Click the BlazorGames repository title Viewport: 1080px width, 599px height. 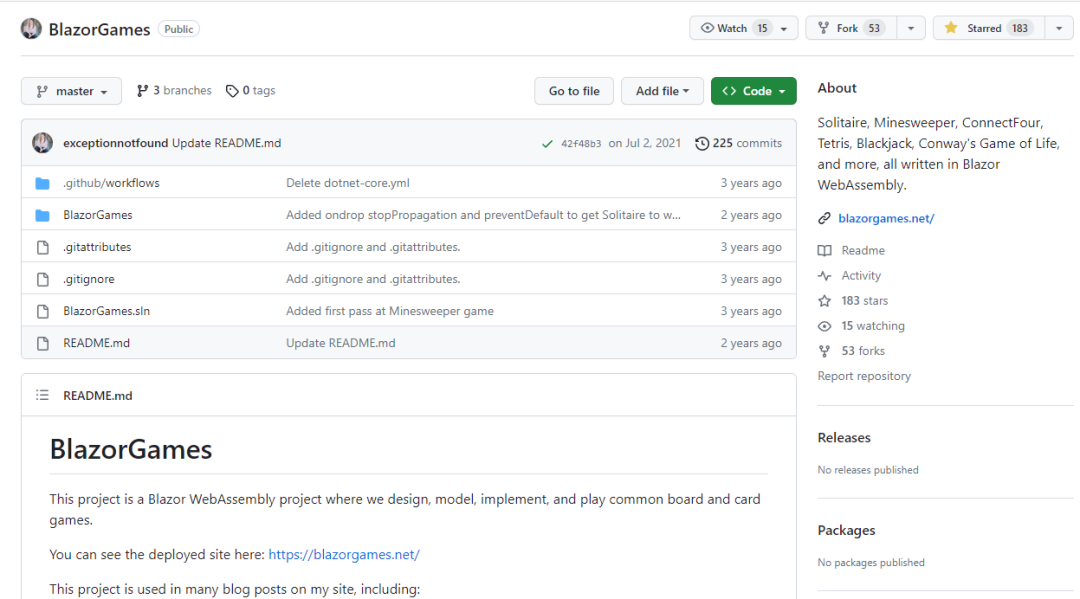99,30
